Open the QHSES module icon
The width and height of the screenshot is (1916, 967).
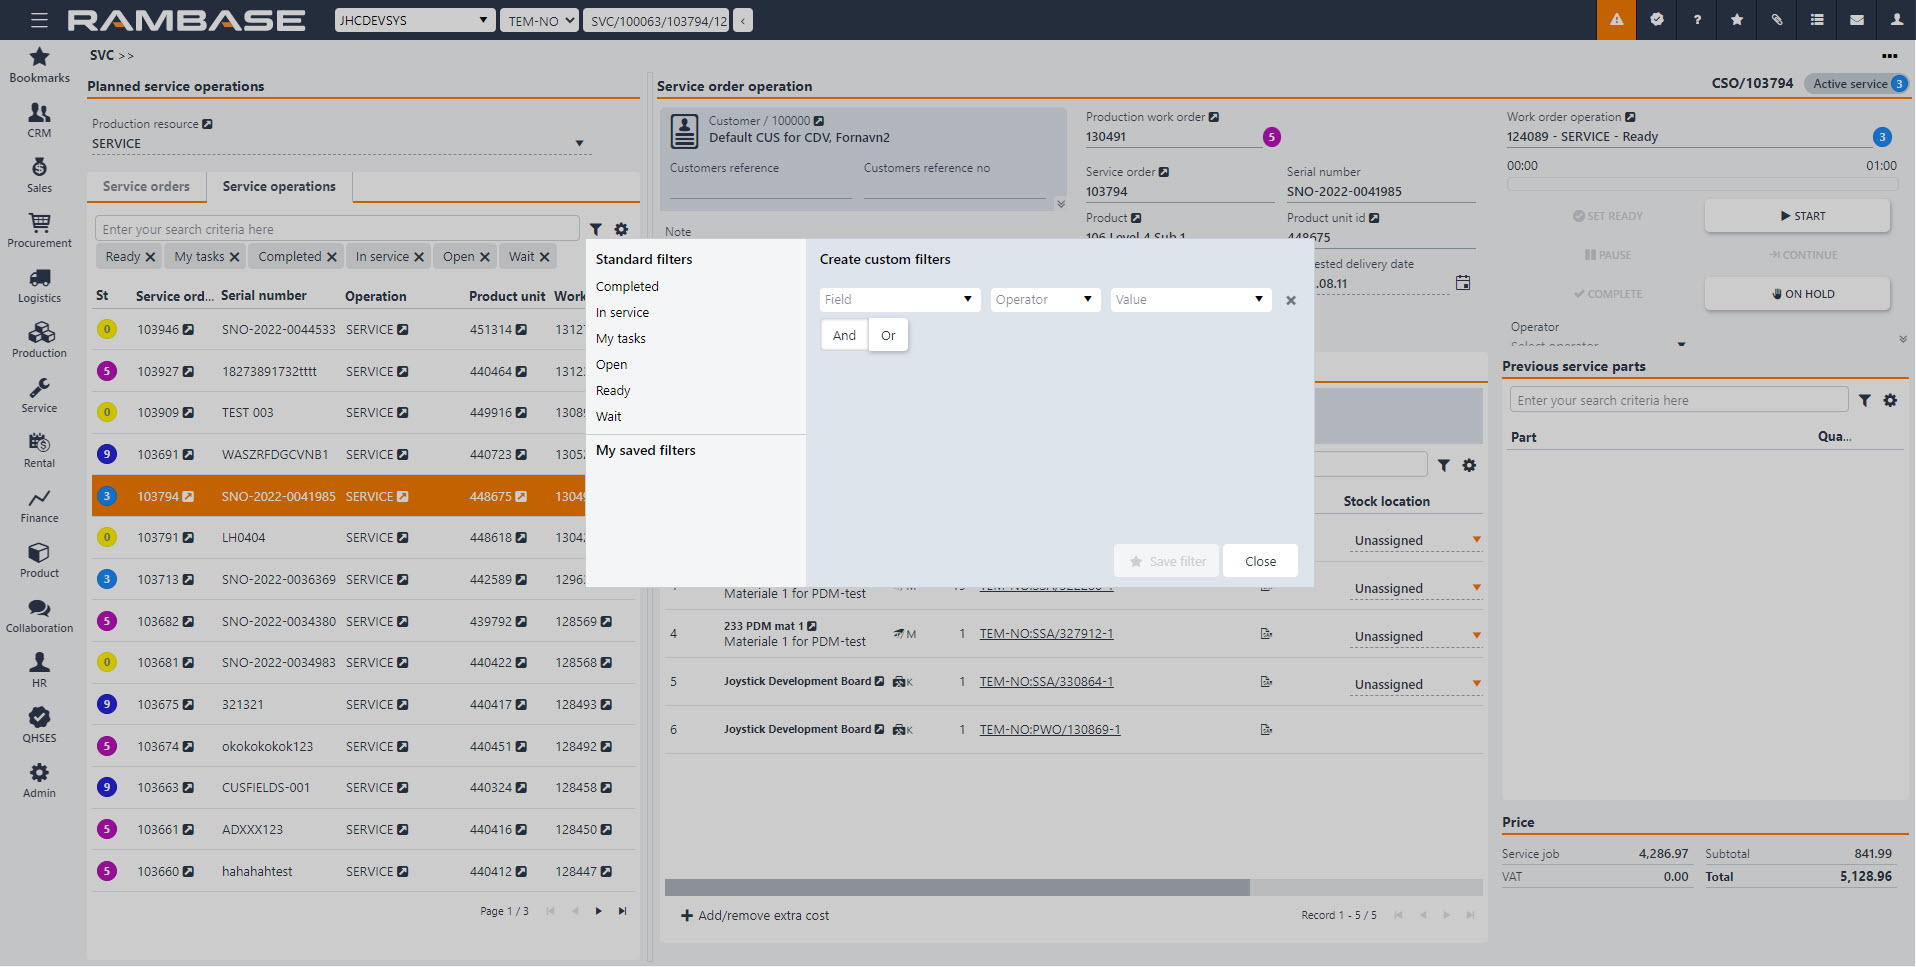coord(39,724)
